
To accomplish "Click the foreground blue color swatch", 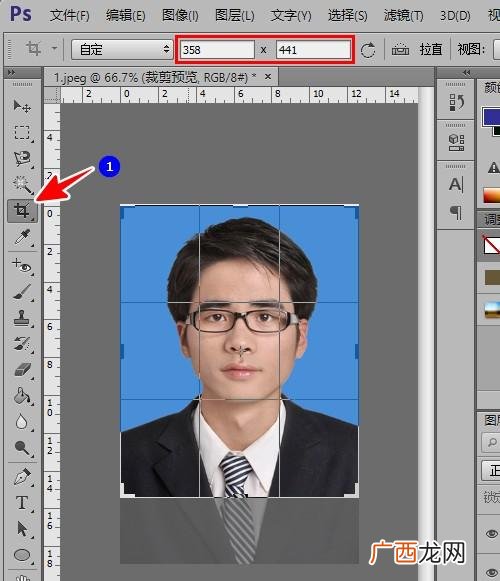I will pyautogui.click(x=492, y=116).
